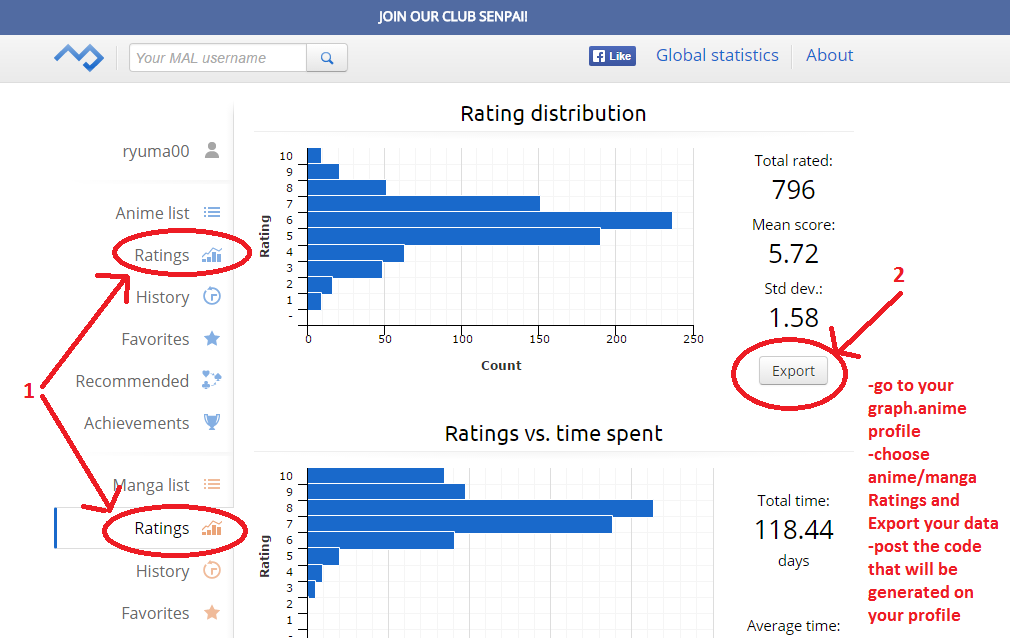Image resolution: width=1010 pixels, height=638 pixels.
Task: Click the orange manga Favorites star icon
Action: coord(211,613)
